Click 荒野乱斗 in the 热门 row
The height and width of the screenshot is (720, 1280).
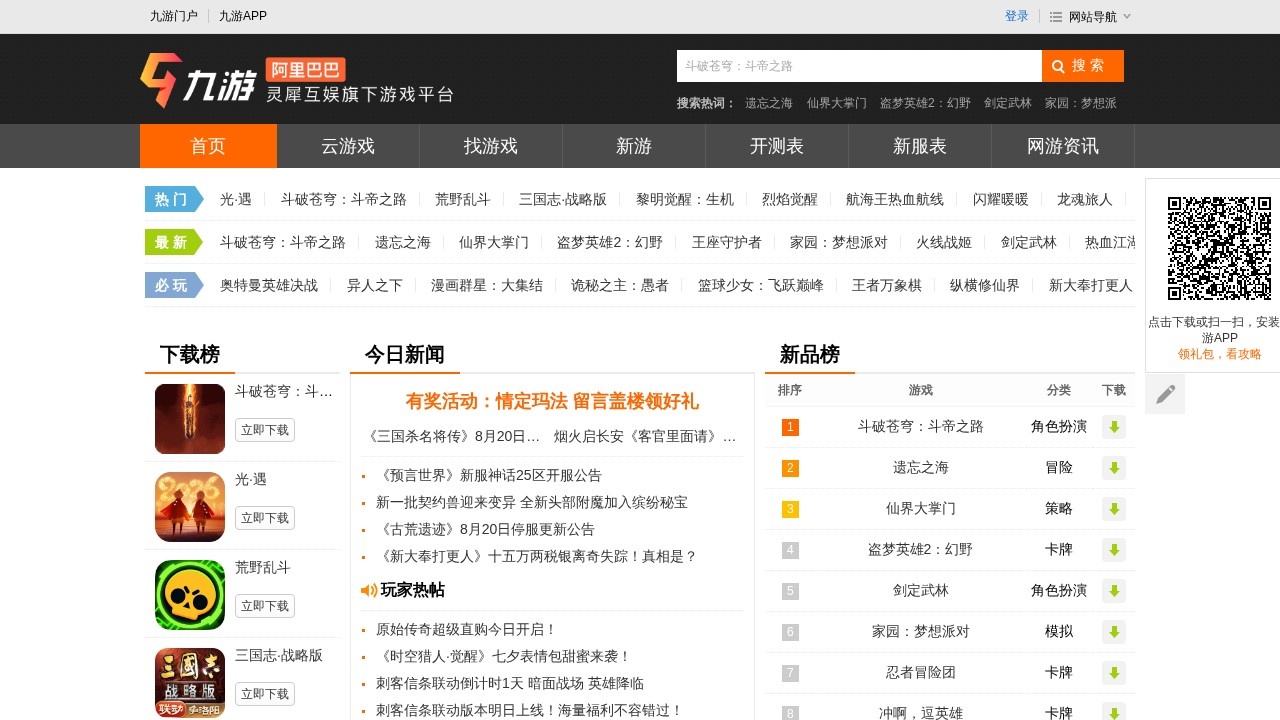pos(463,199)
